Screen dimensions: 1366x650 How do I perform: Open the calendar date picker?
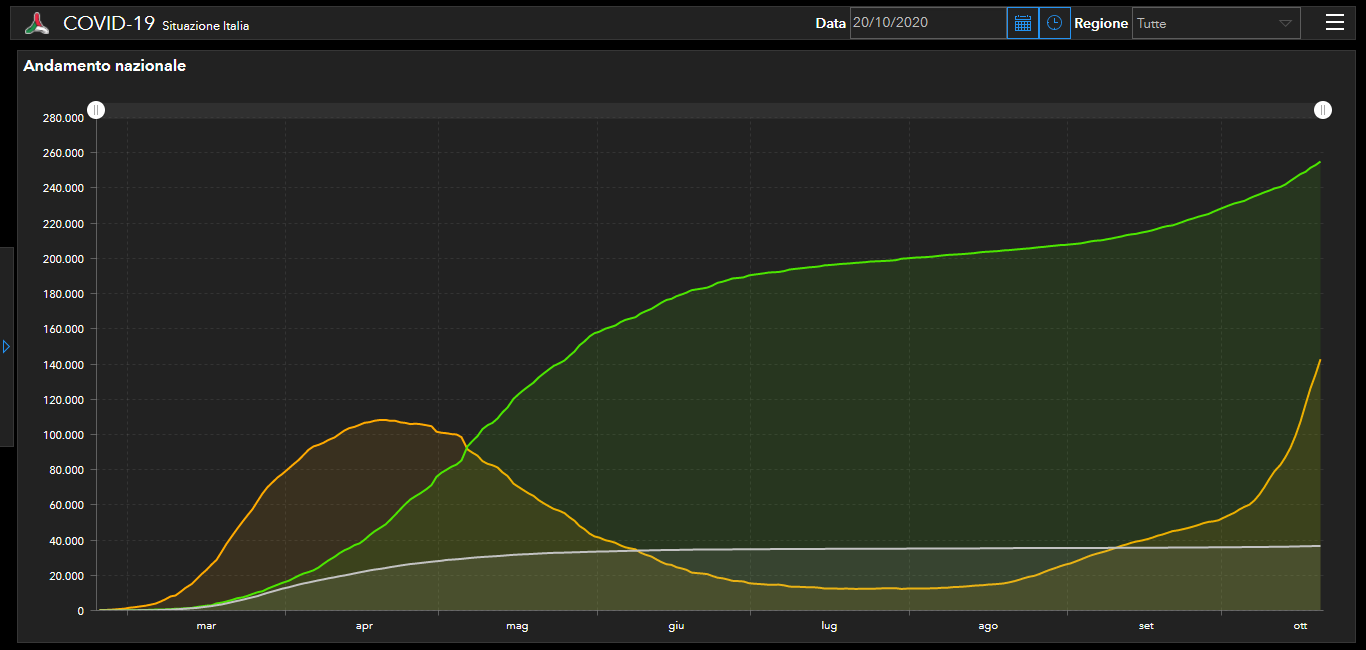point(1022,23)
